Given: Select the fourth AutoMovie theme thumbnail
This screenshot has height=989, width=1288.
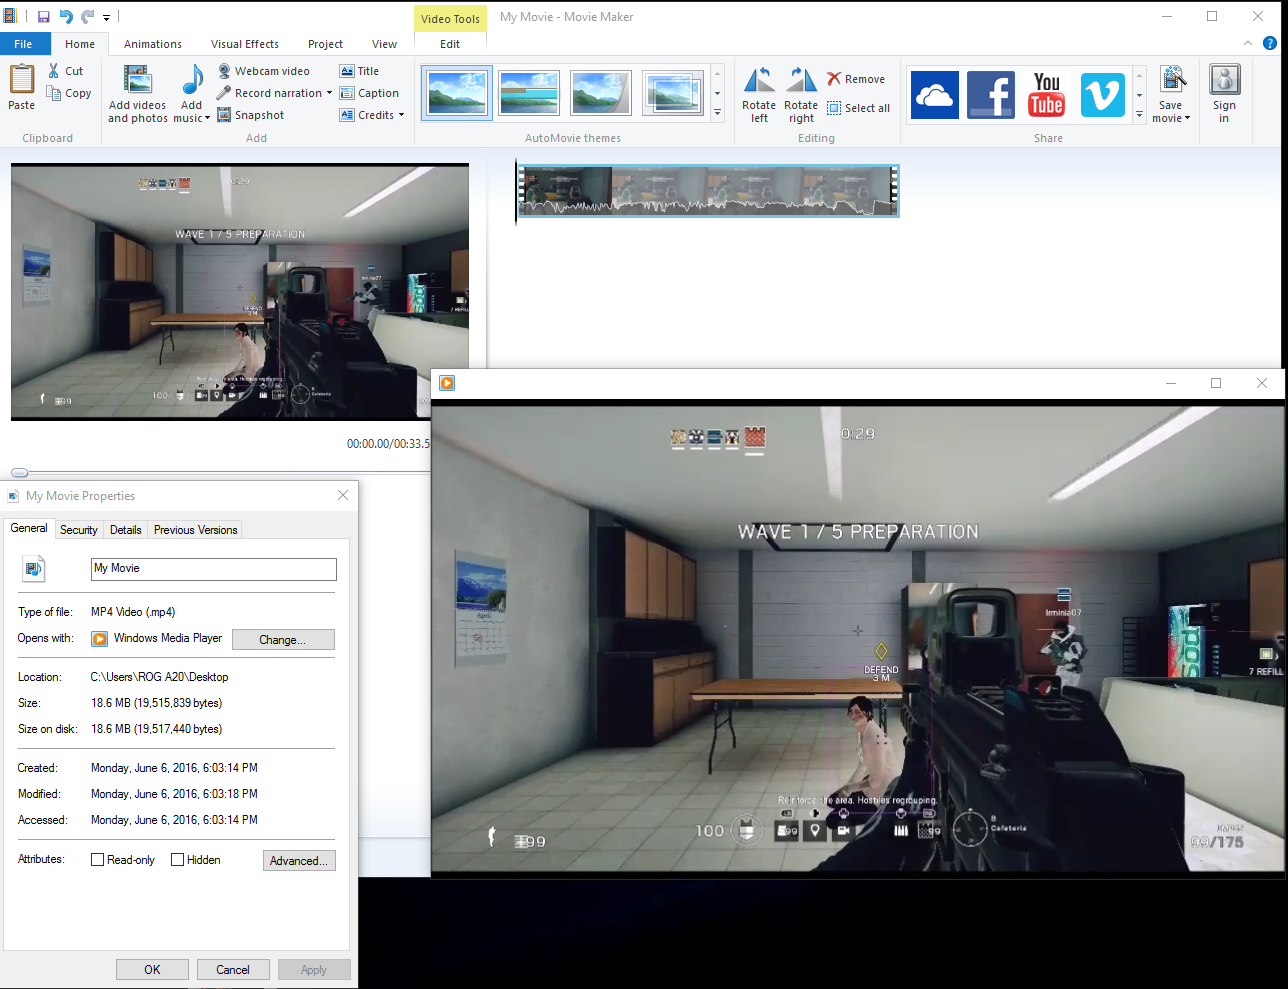Looking at the screenshot, I should click(x=673, y=93).
